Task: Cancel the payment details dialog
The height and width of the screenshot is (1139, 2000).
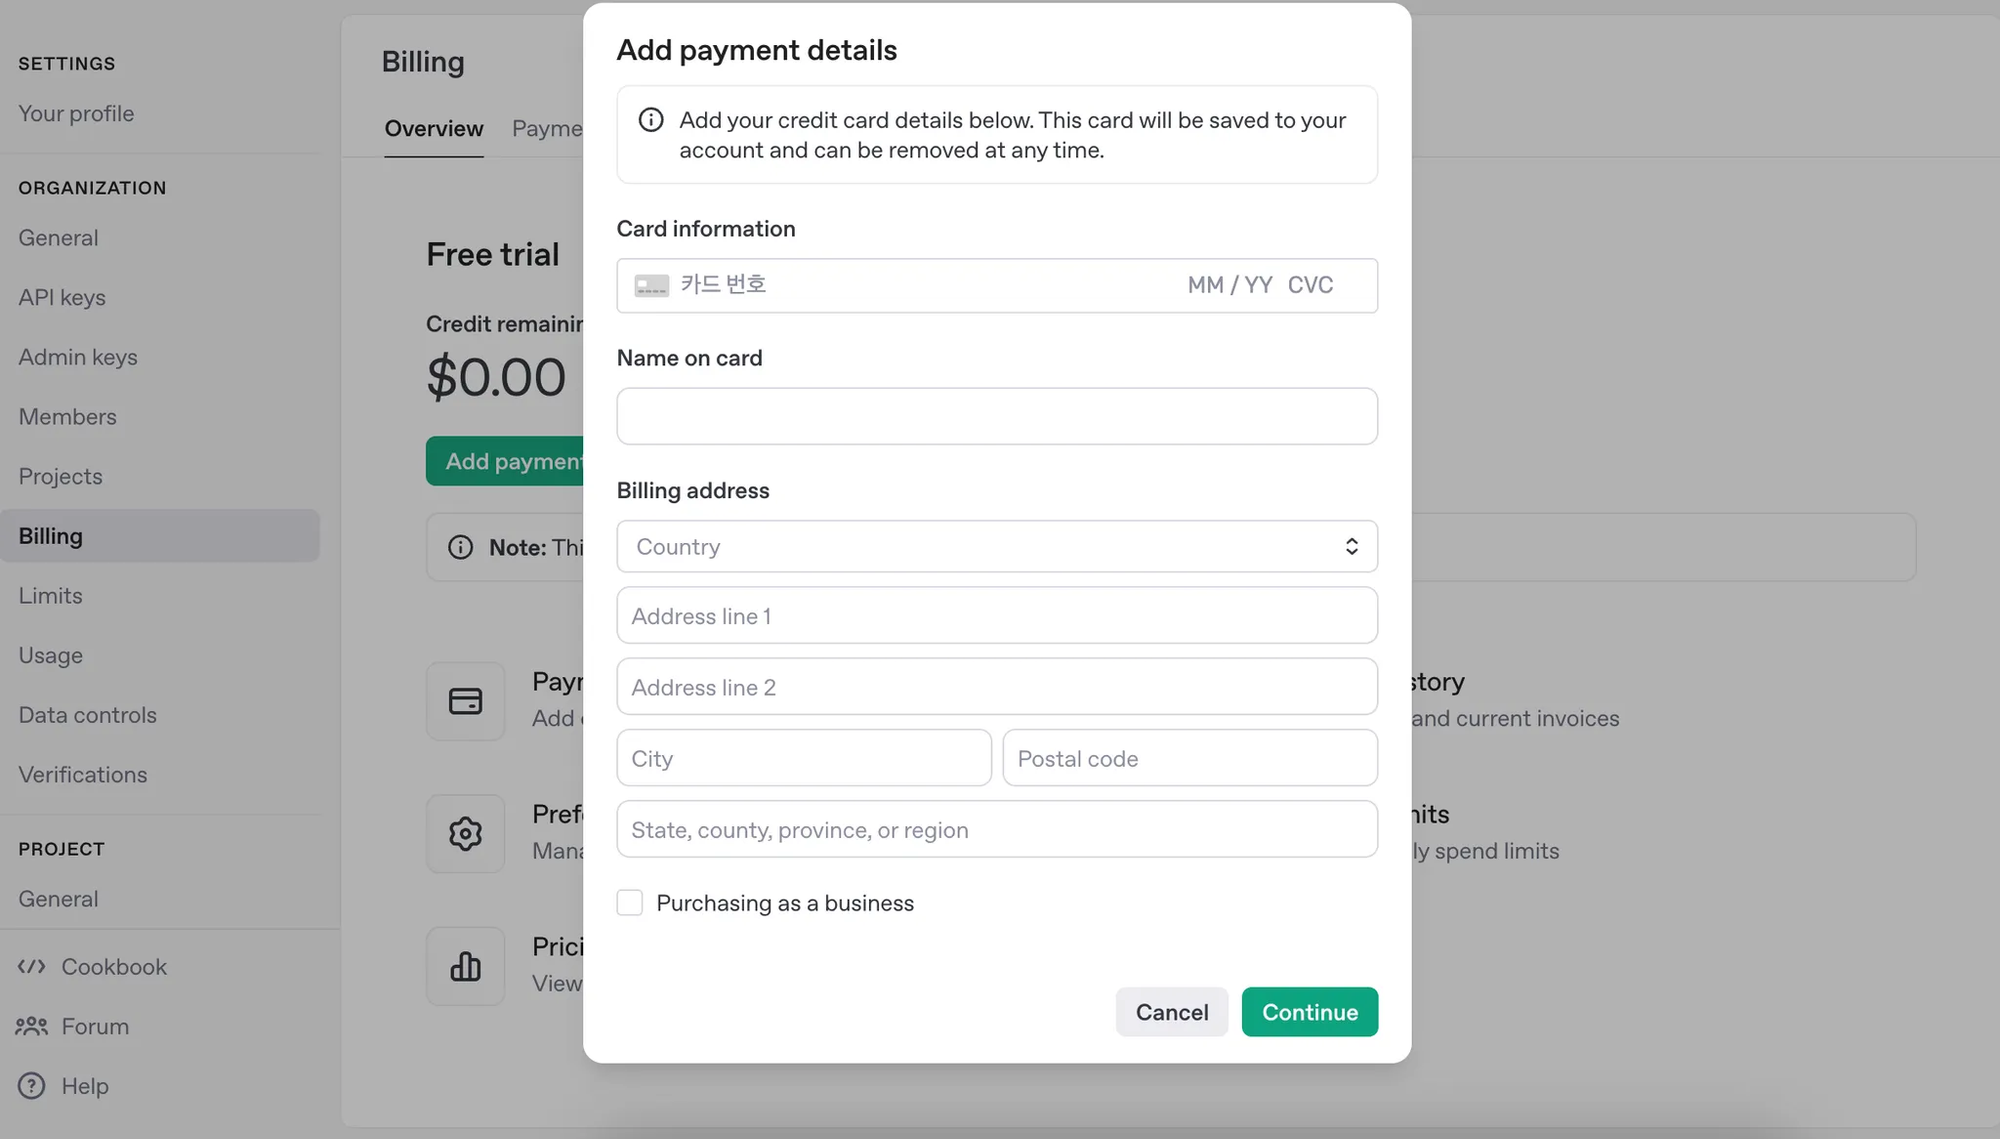Action: (1172, 1012)
